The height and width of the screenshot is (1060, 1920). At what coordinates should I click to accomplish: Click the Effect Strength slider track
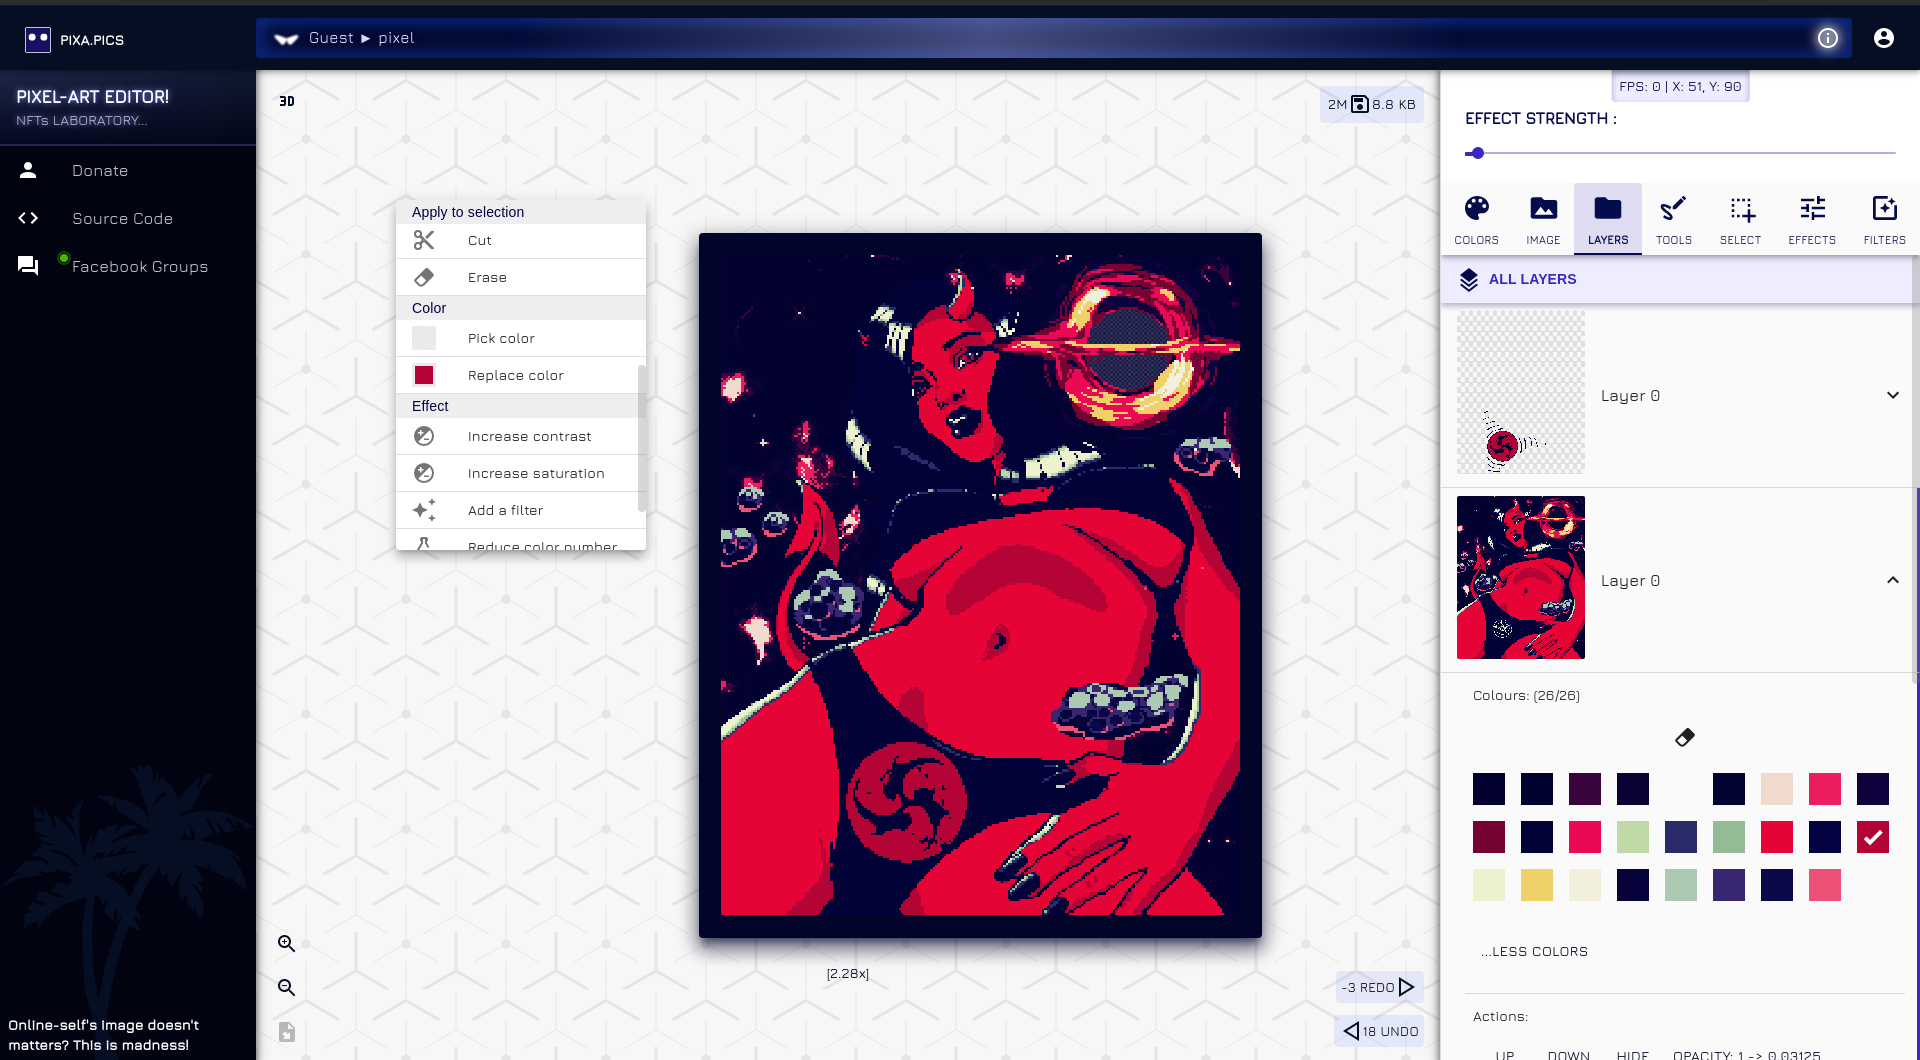click(x=1680, y=153)
